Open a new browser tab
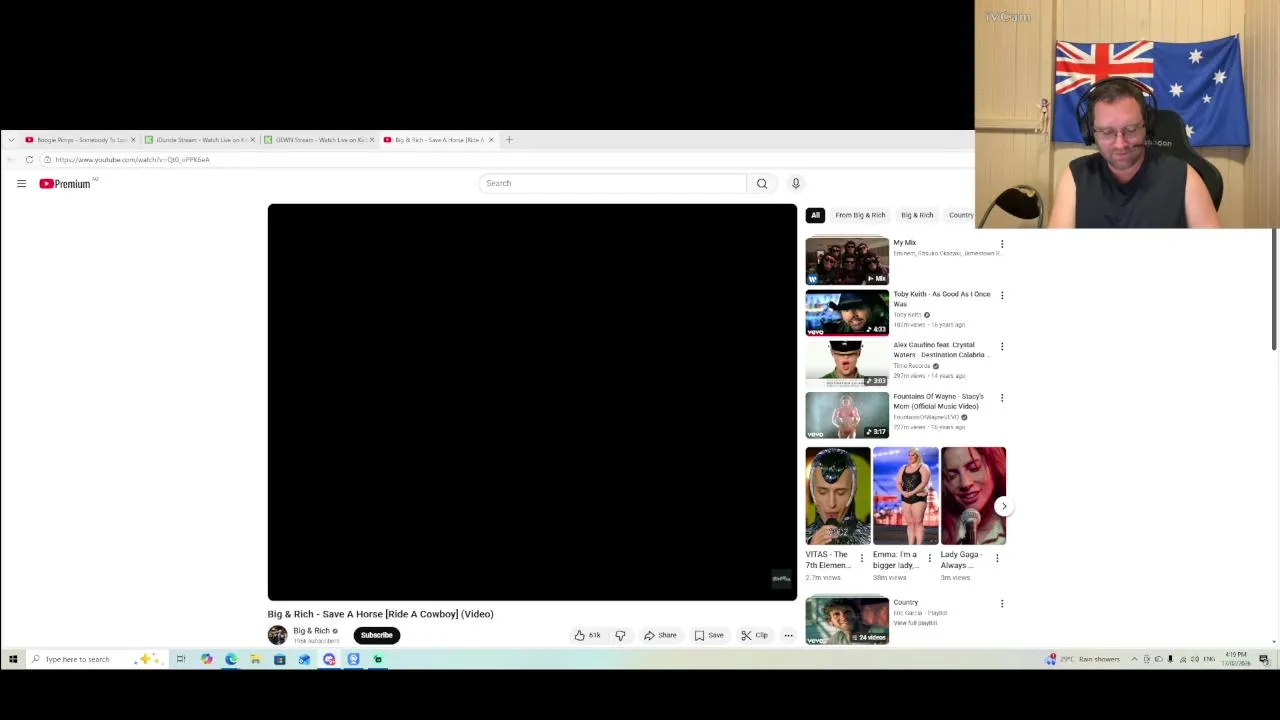 [x=509, y=140]
